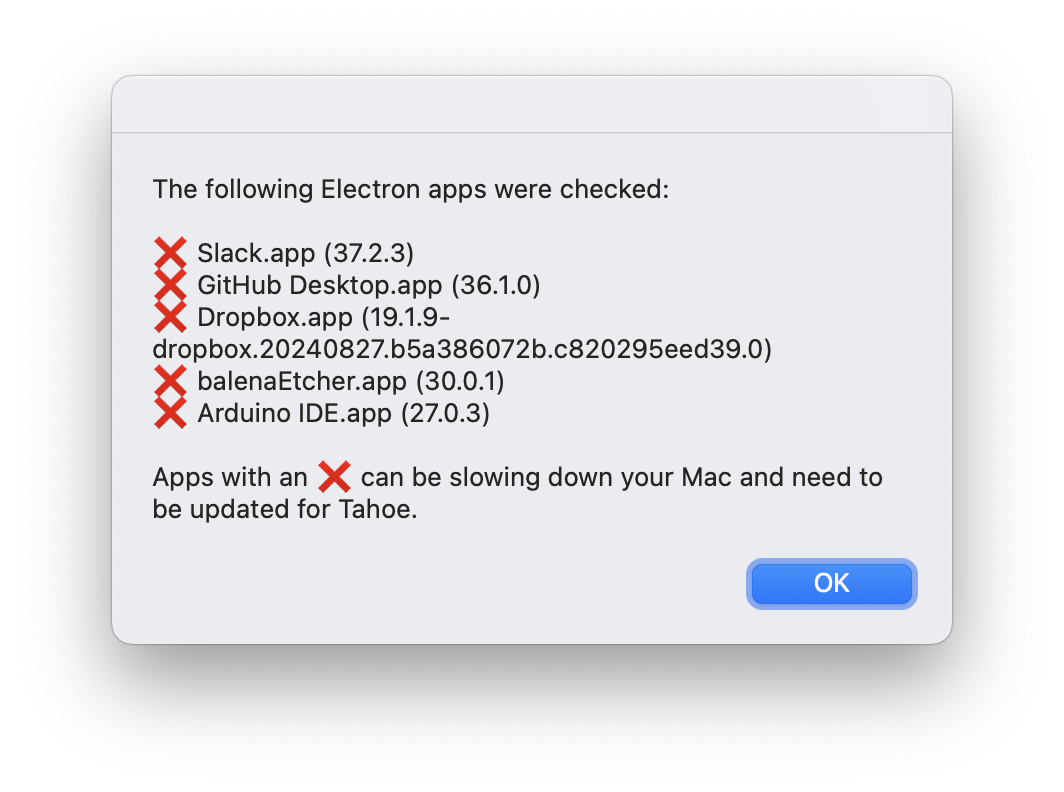Screen dimensions: 1064x792
Task: Click the red X next to GitHub Desktop.app
Action: tap(171, 285)
